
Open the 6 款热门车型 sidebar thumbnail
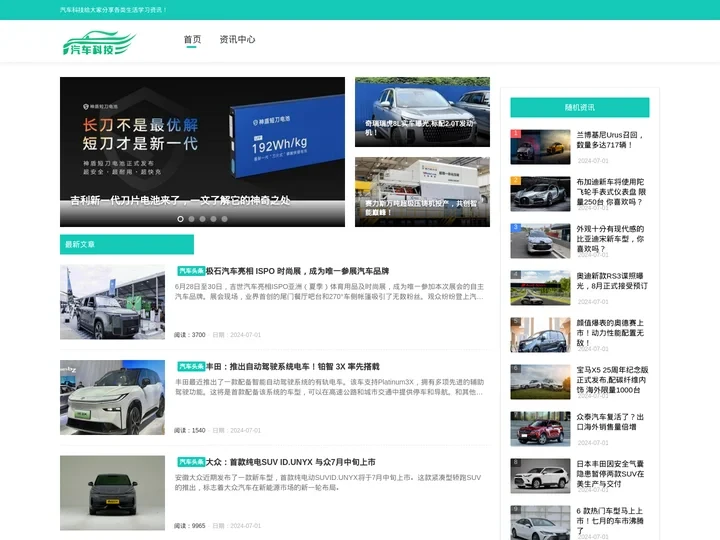[x=540, y=523]
